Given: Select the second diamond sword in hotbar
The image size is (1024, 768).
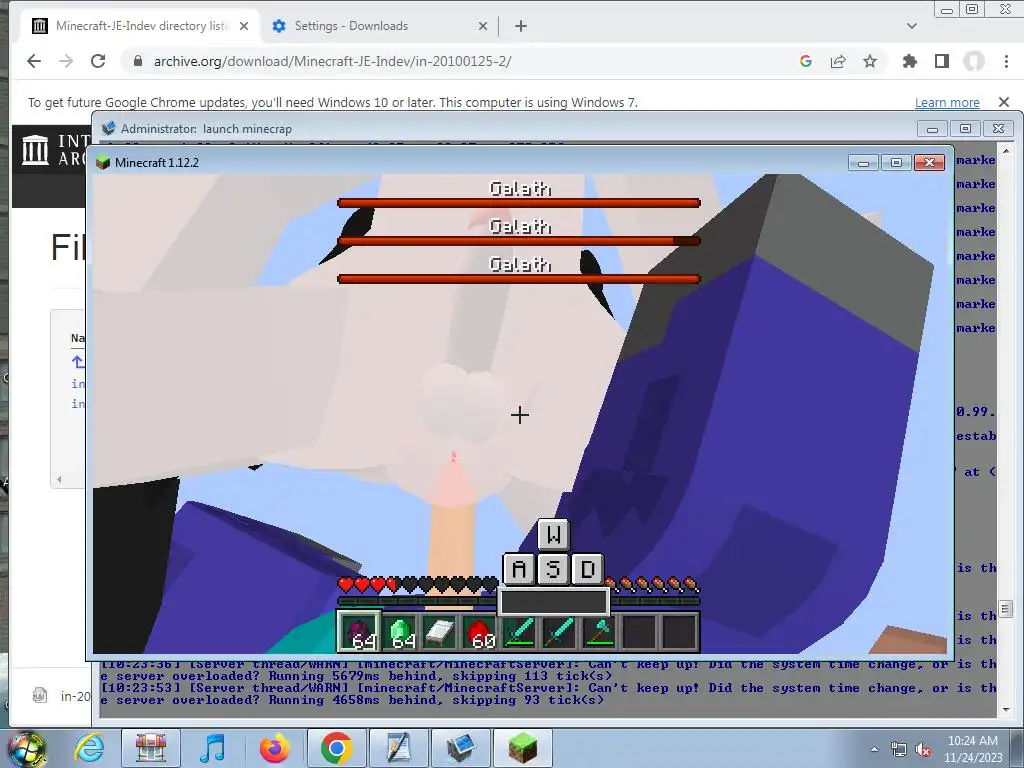Looking at the screenshot, I should [560, 632].
